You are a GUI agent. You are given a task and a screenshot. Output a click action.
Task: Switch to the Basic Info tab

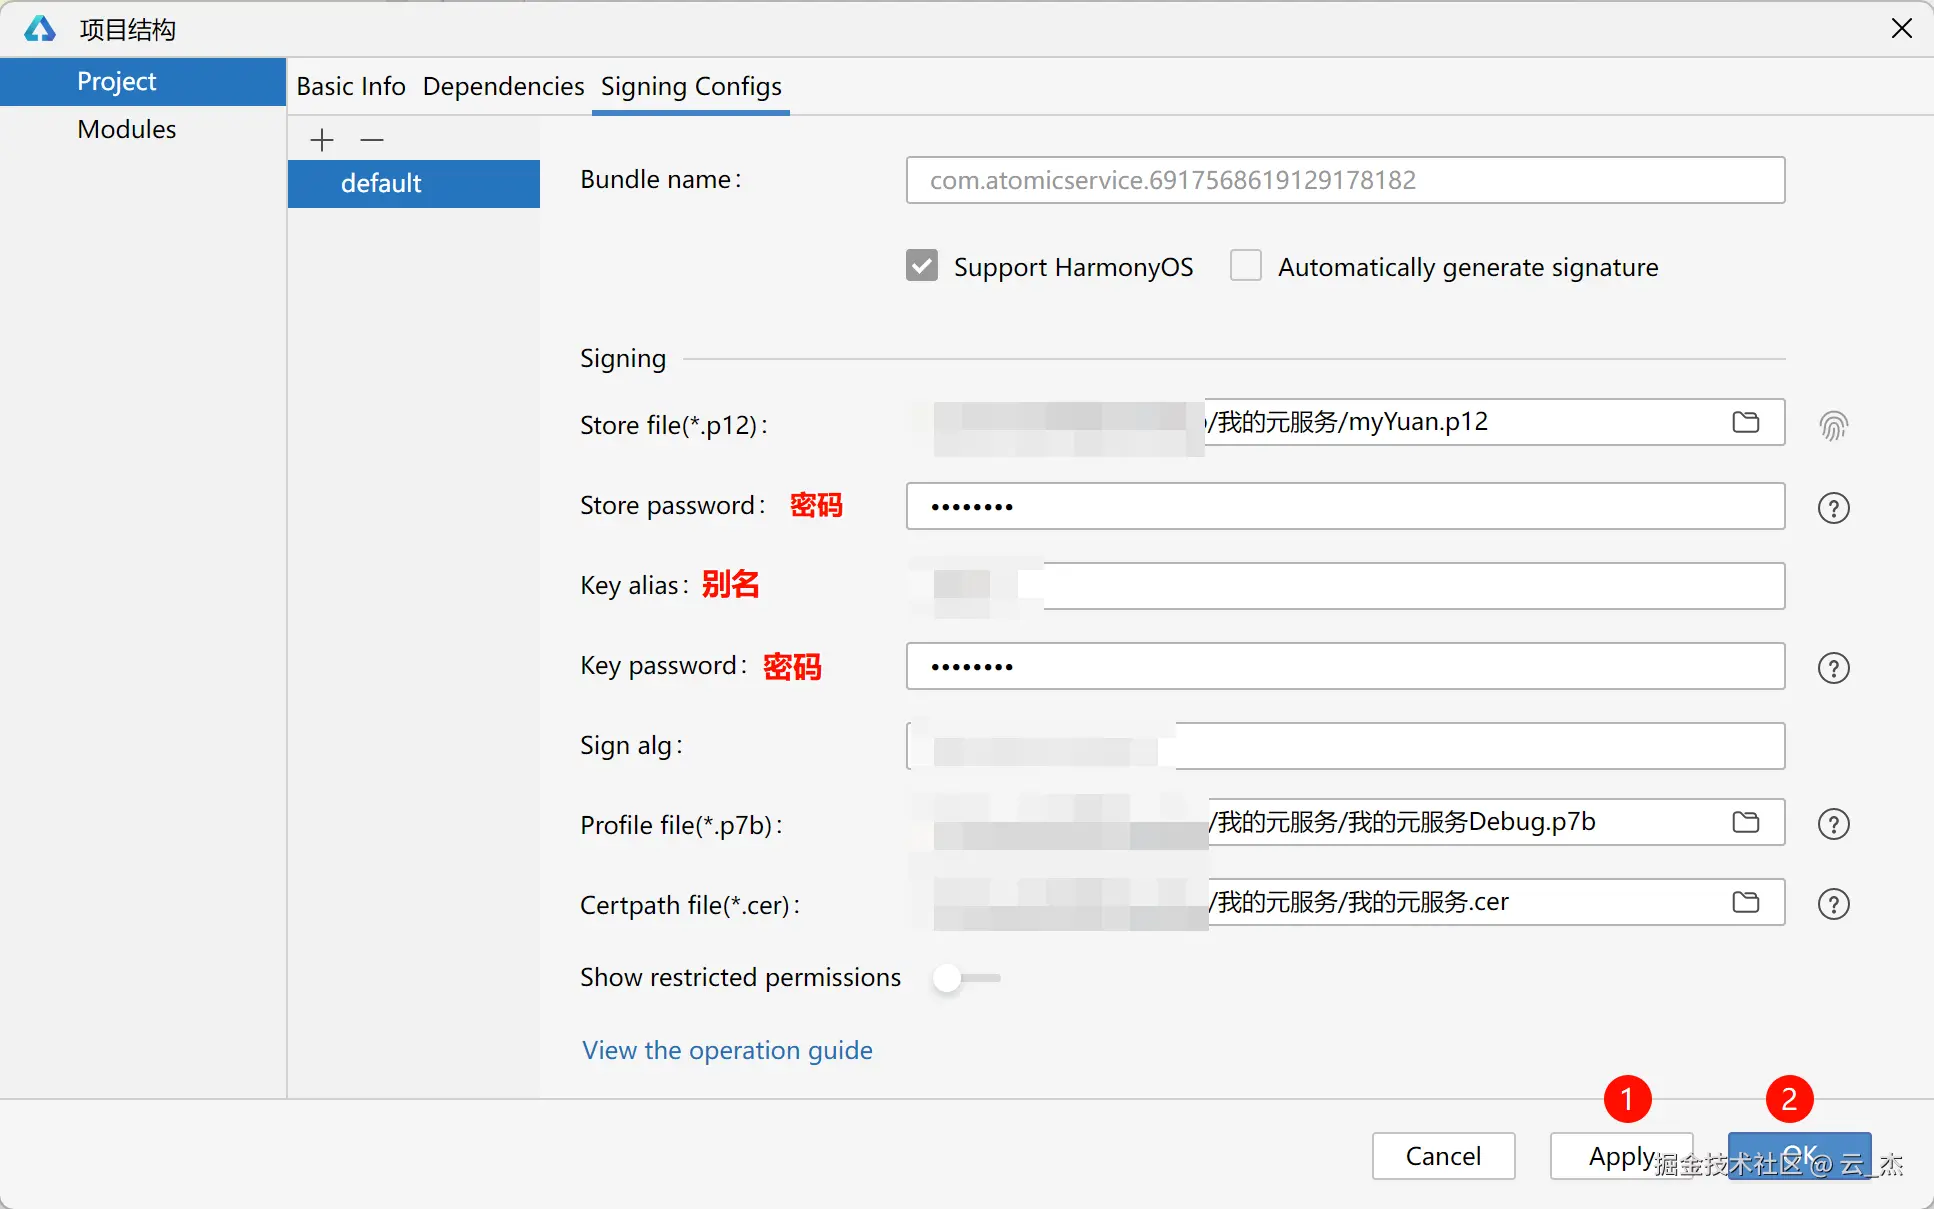click(x=350, y=87)
